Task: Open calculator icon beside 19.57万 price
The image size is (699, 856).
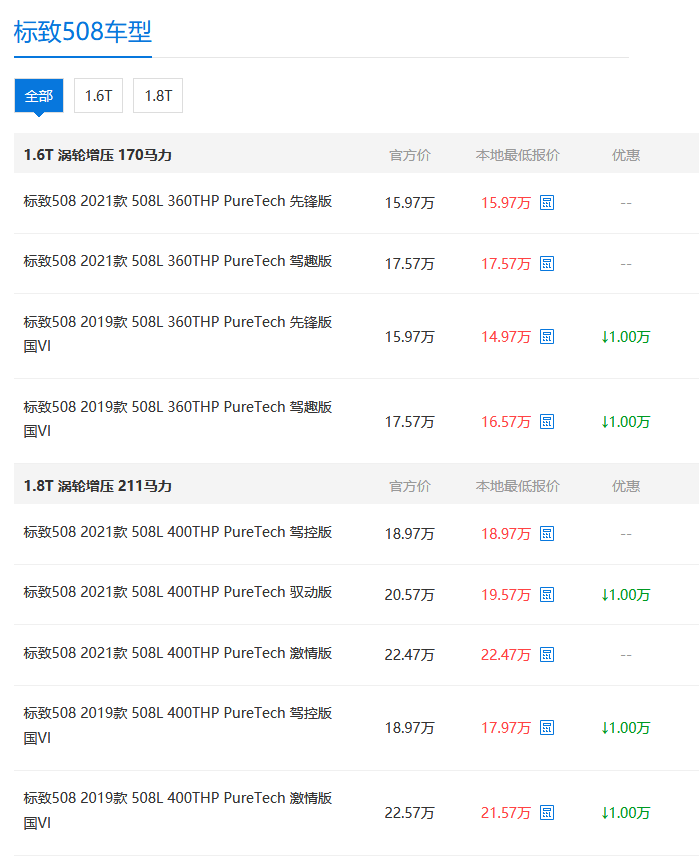Action: point(547,595)
